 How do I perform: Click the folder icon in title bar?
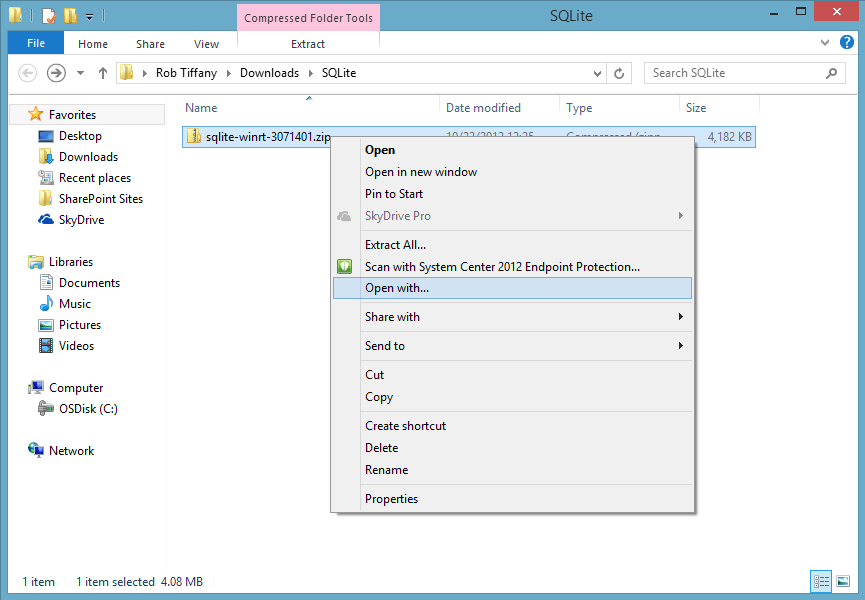pos(15,15)
